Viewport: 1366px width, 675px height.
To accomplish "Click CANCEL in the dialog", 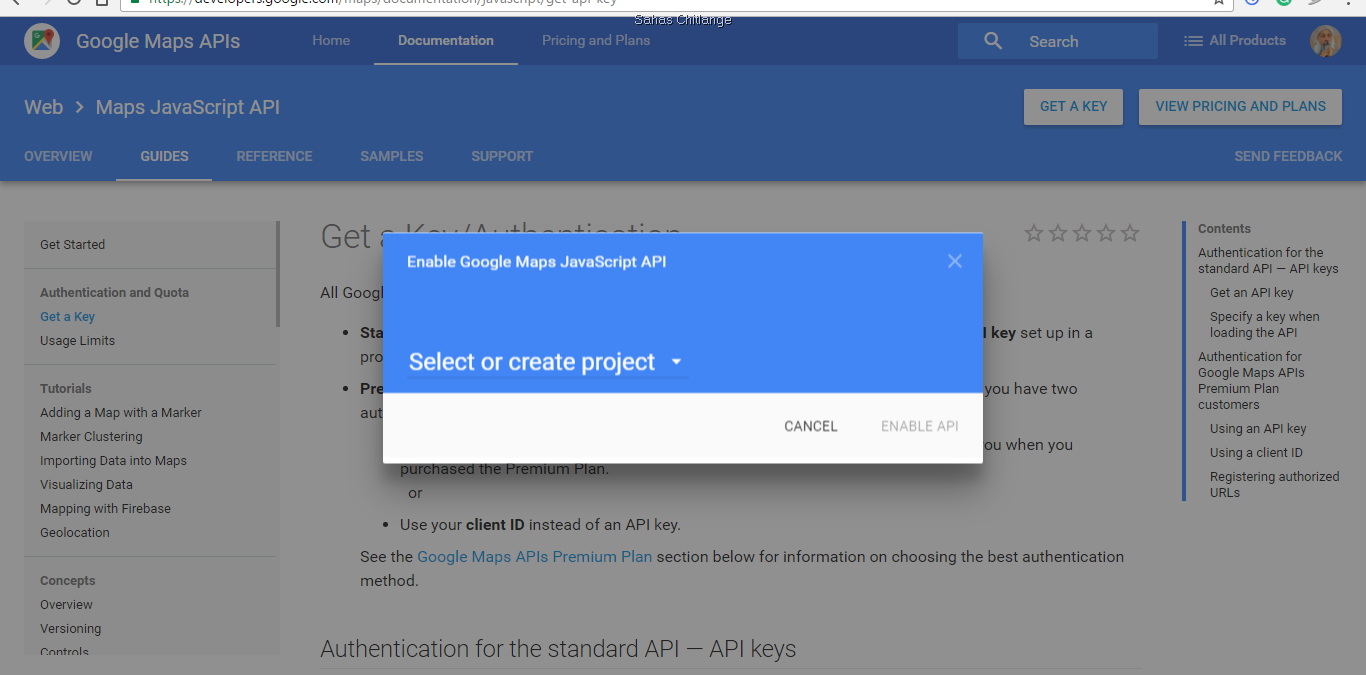I will [811, 426].
